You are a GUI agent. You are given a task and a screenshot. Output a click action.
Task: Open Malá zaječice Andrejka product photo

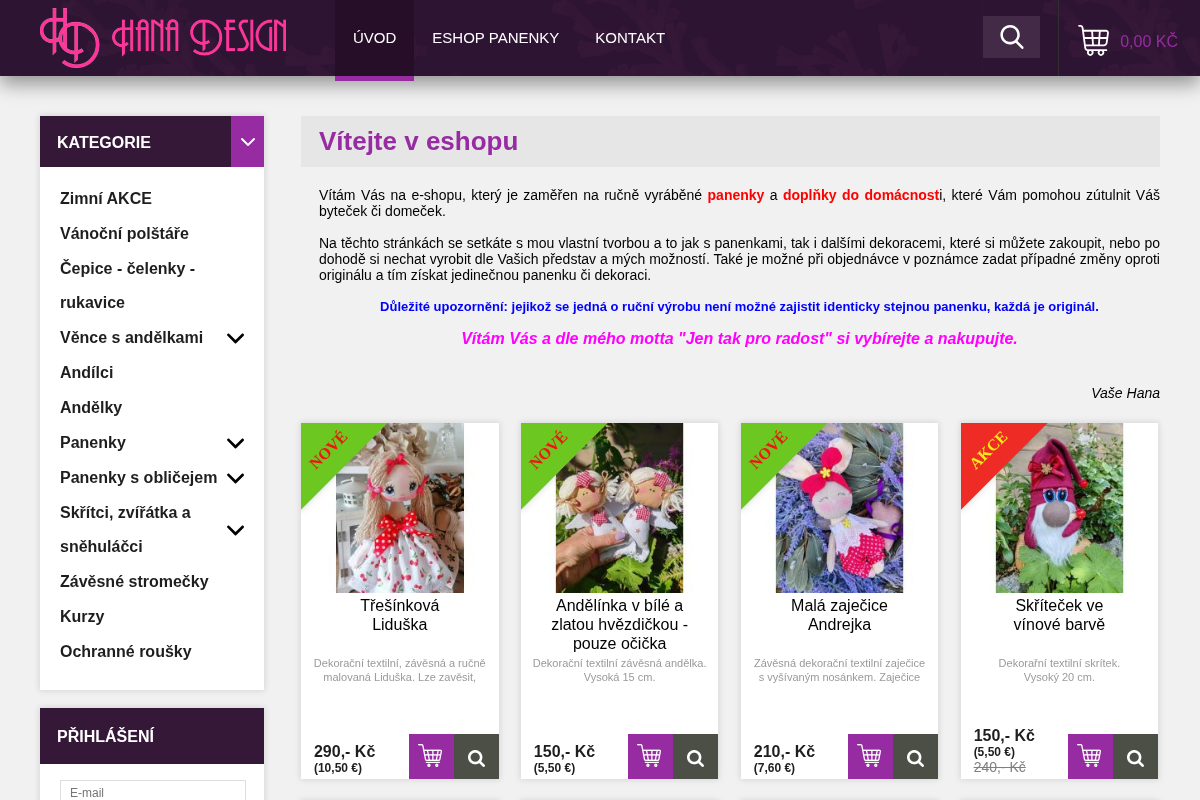[x=839, y=508]
